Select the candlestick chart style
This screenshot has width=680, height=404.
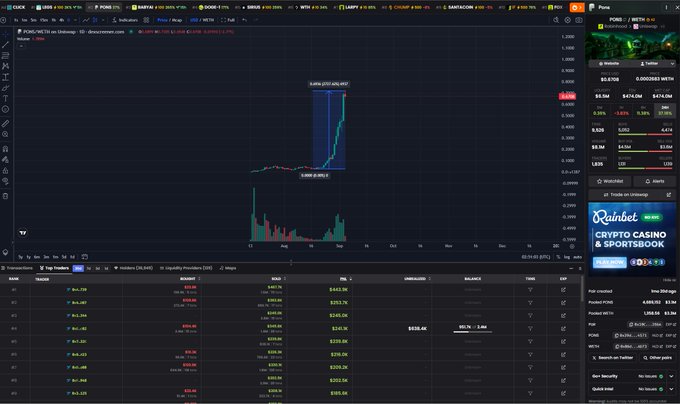pyautogui.click(x=95, y=20)
